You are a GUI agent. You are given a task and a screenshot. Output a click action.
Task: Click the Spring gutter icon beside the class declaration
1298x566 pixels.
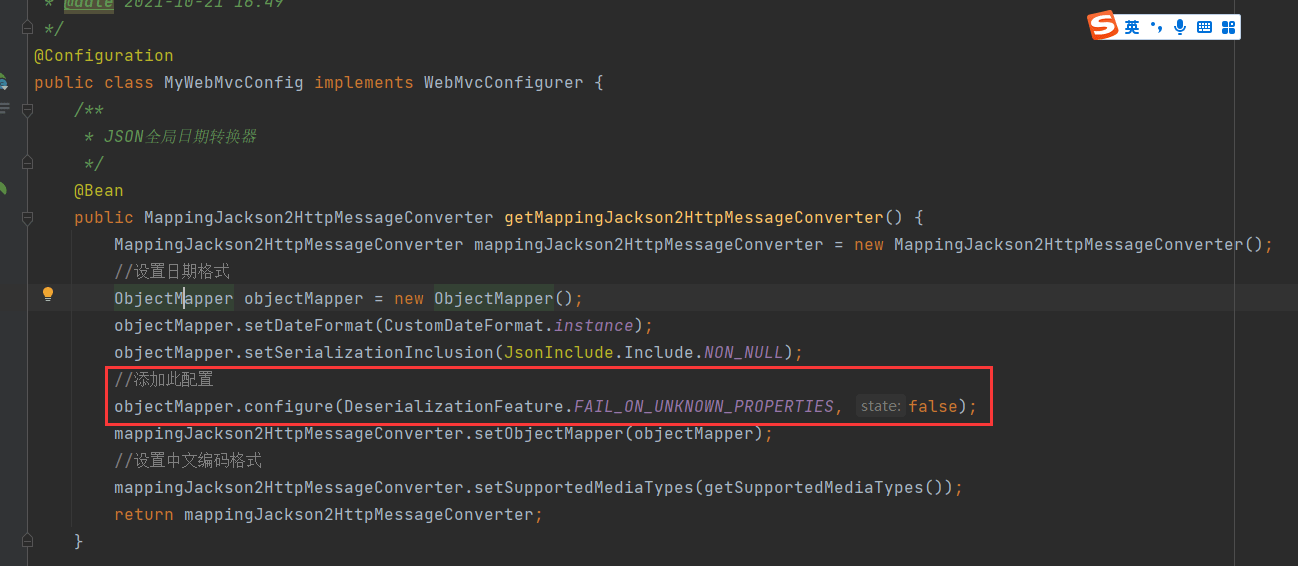(3, 82)
